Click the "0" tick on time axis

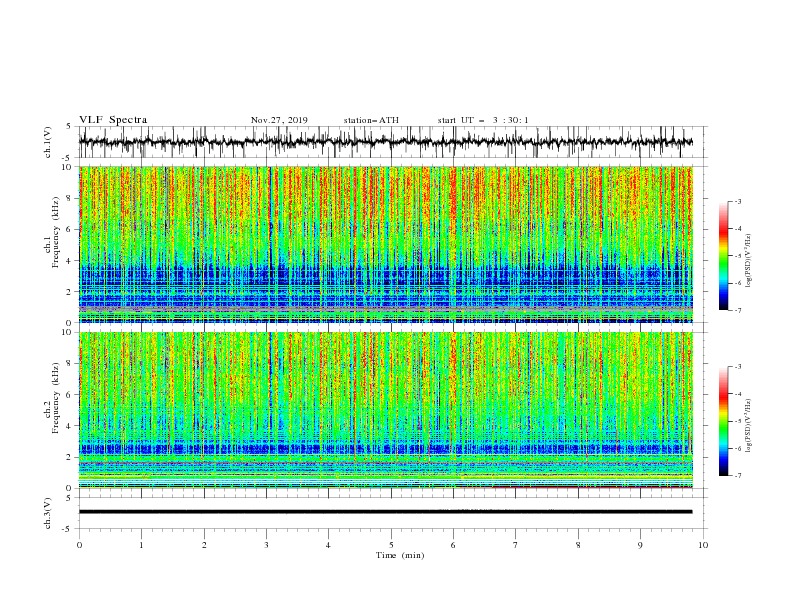79,545
